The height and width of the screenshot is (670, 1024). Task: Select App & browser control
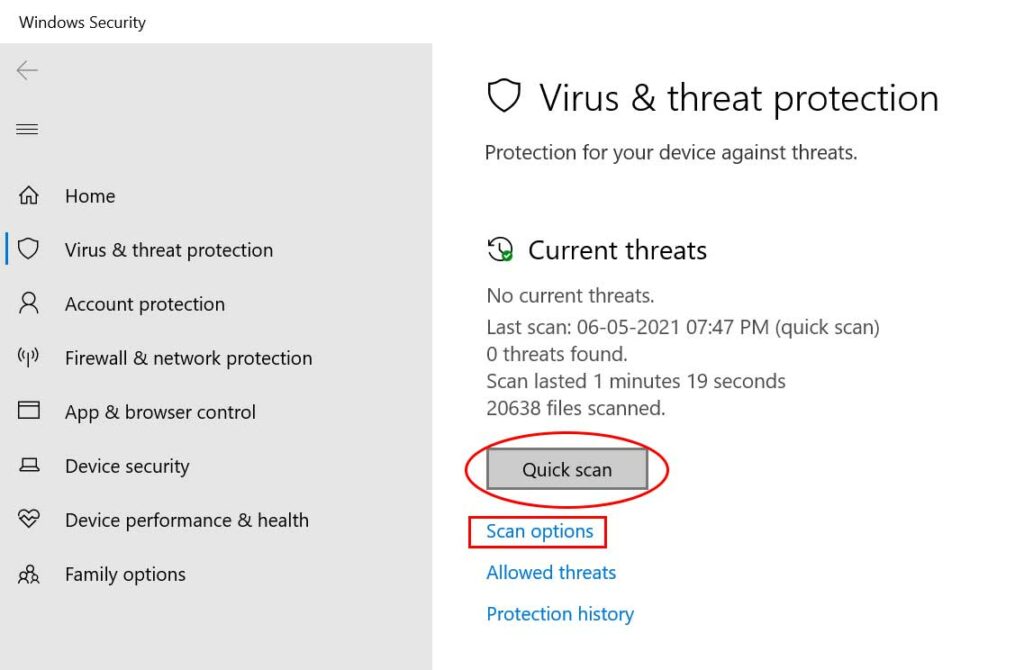pos(161,413)
